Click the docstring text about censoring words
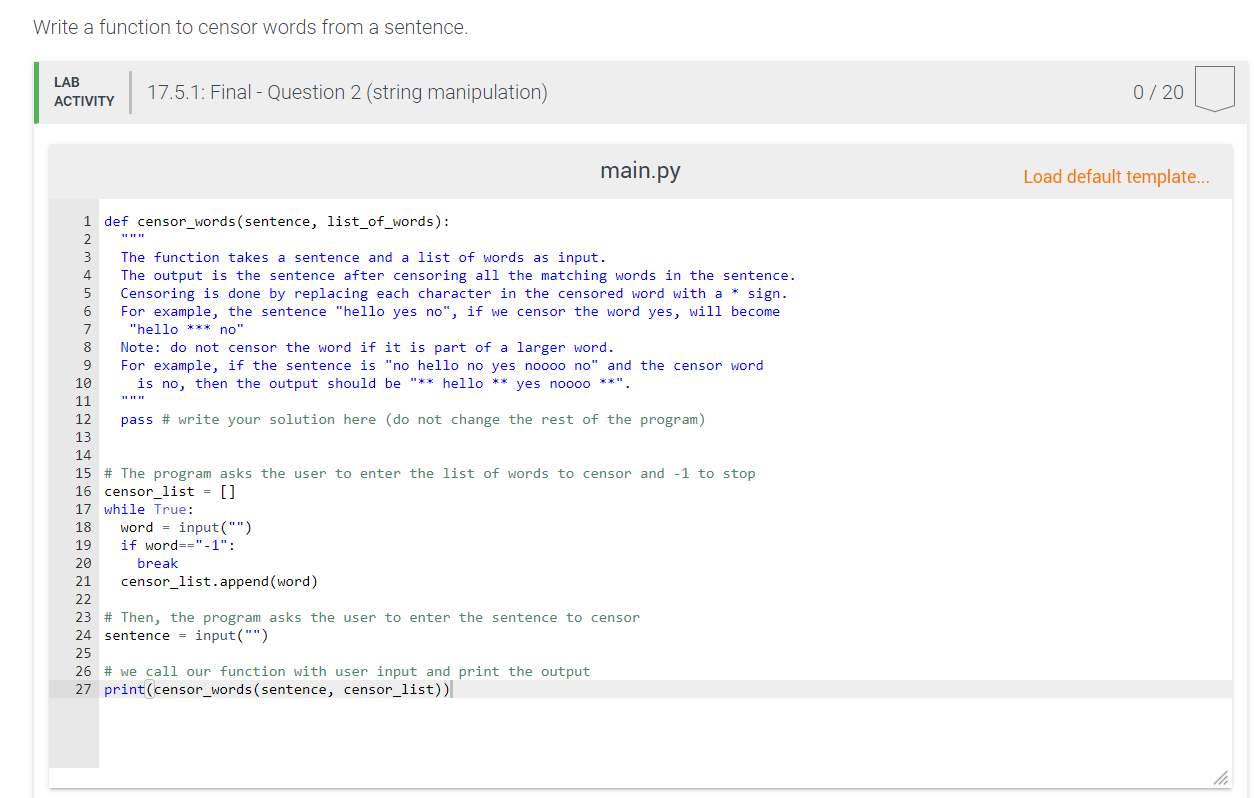 click(x=400, y=293)
